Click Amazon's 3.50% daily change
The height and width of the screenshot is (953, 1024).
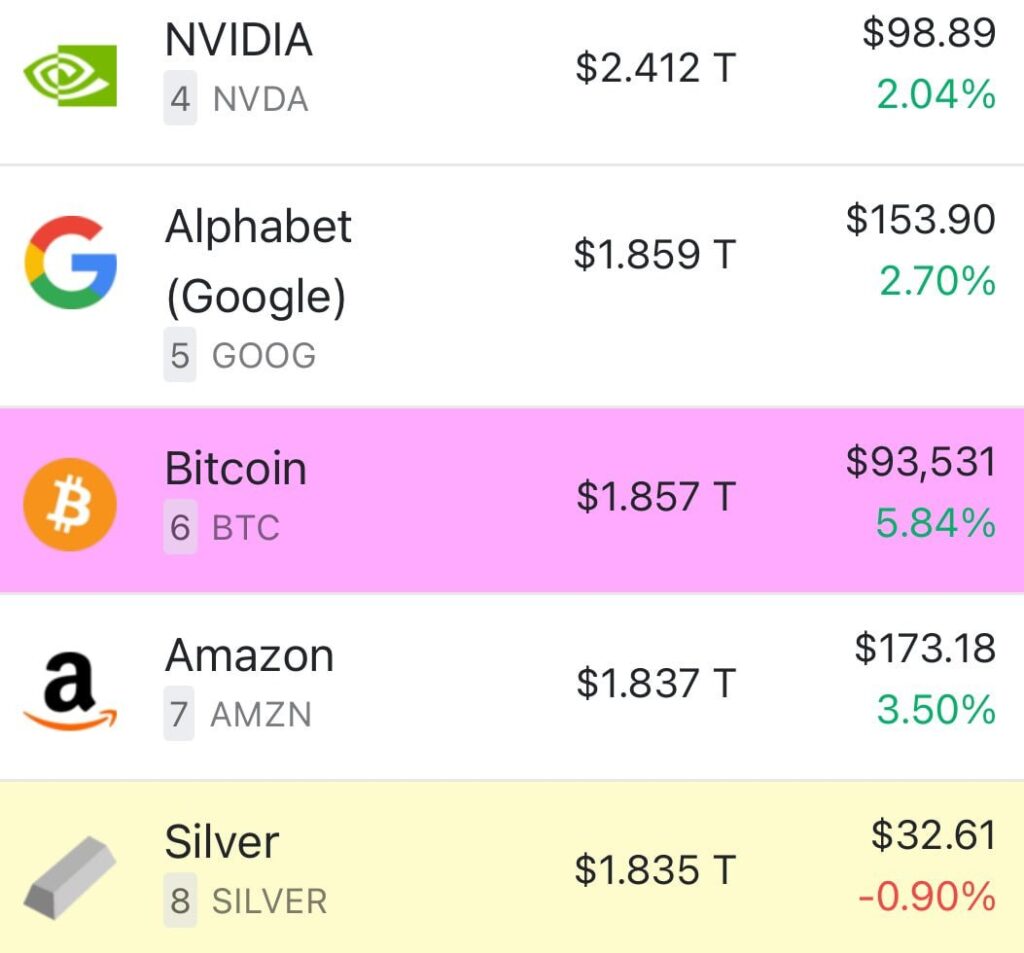936,709
